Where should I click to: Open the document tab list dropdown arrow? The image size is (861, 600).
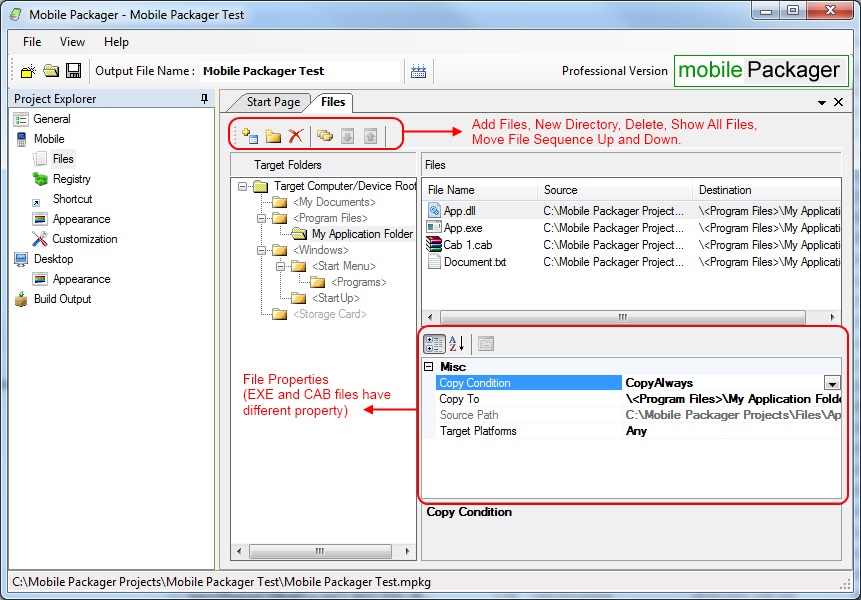[x=822, y=103]
